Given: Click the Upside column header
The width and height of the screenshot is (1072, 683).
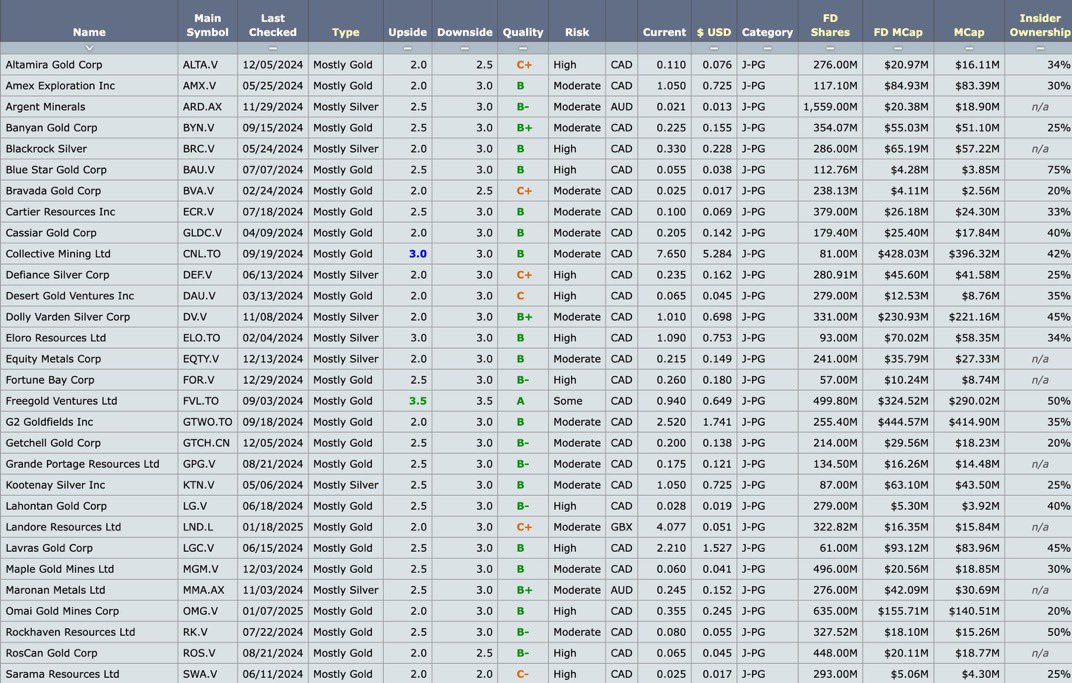Looking at the screenshot, I should coord(407,32).
